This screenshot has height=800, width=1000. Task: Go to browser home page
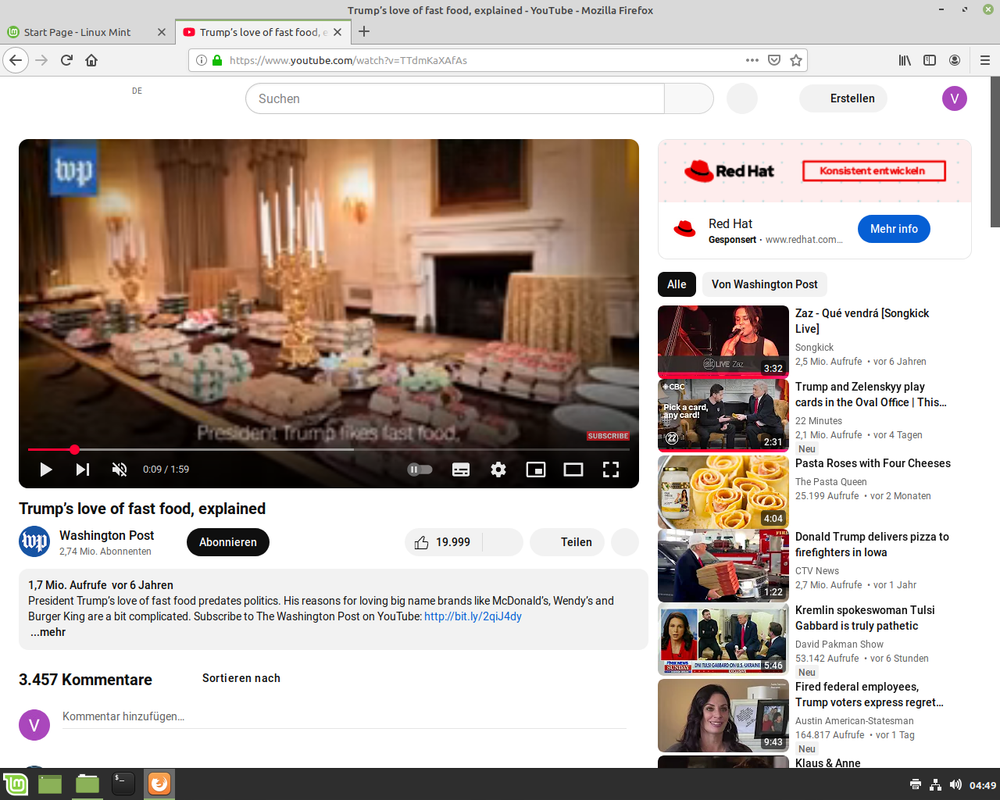91,61
